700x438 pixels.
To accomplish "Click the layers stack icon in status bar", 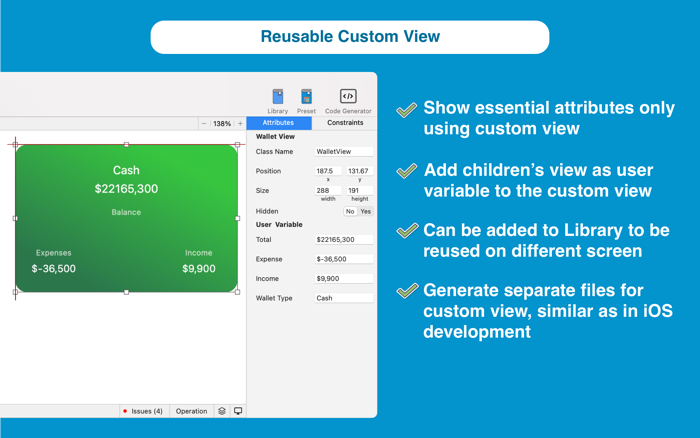I will coord(222,411).
